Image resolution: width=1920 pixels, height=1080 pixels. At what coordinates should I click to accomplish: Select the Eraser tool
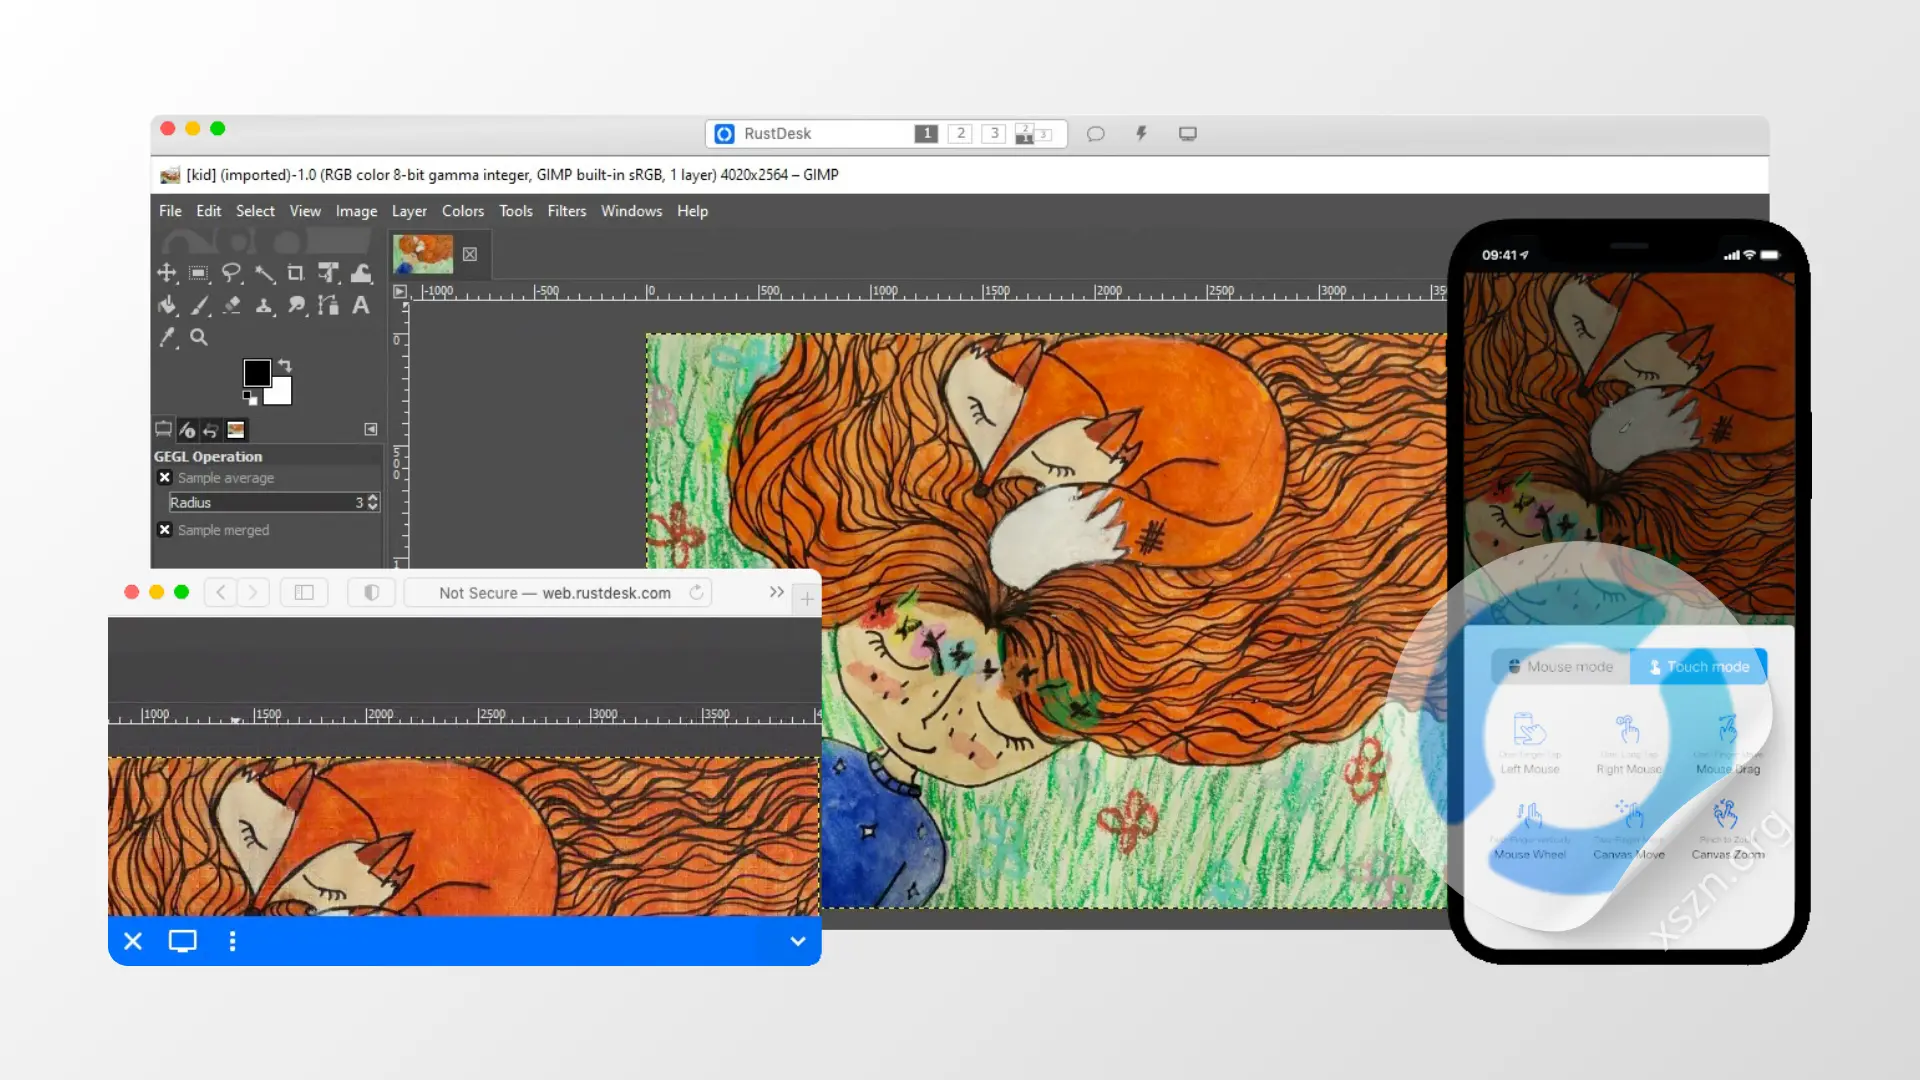[231, 305]
